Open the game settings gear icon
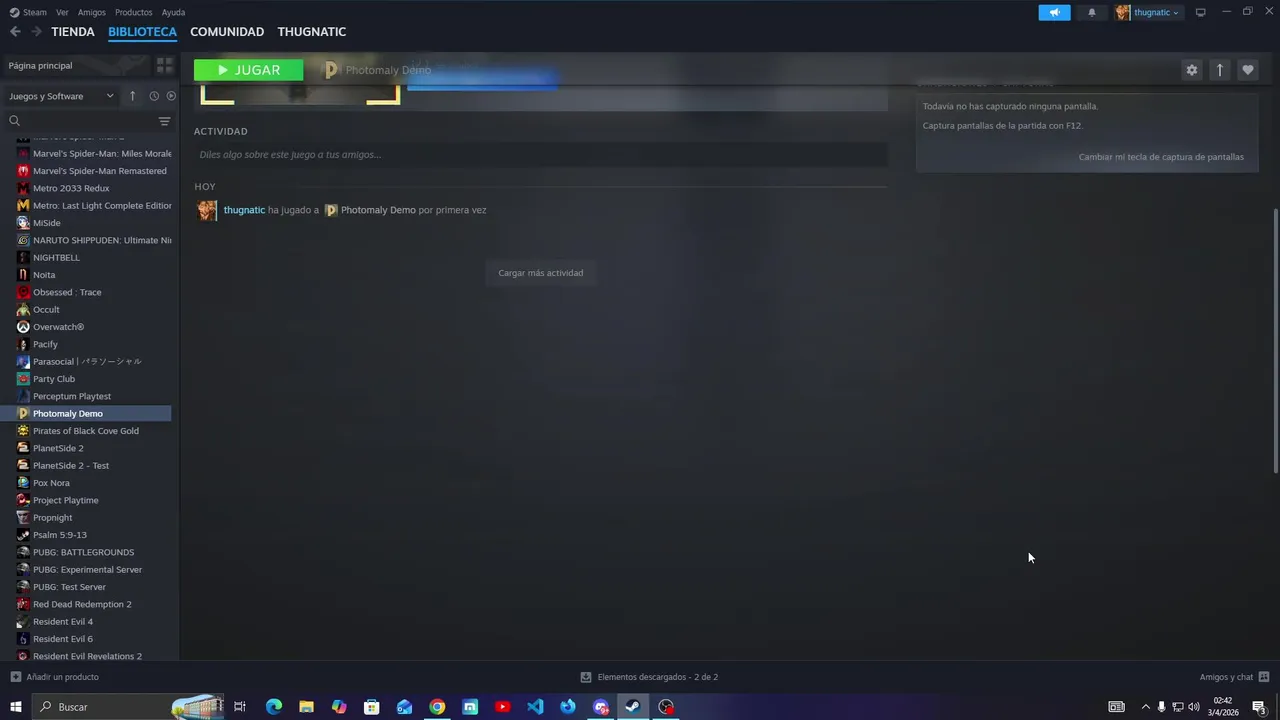 1191,70
